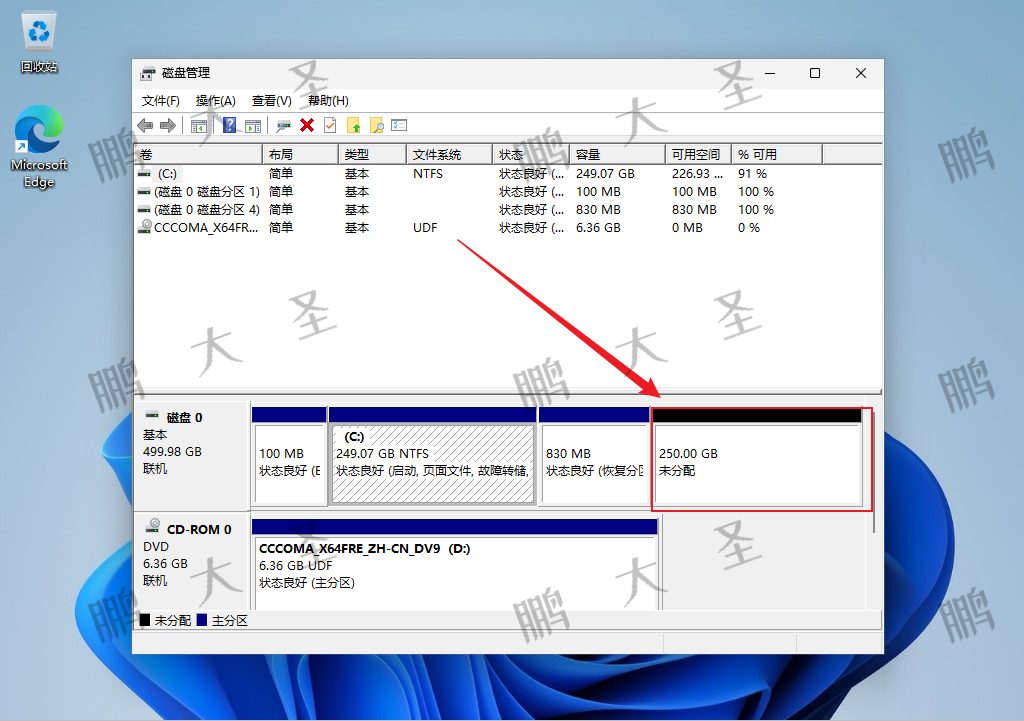The image size is (1024, 721).
Task: Sort by the 状态 column header
Action: coord(531,154)
